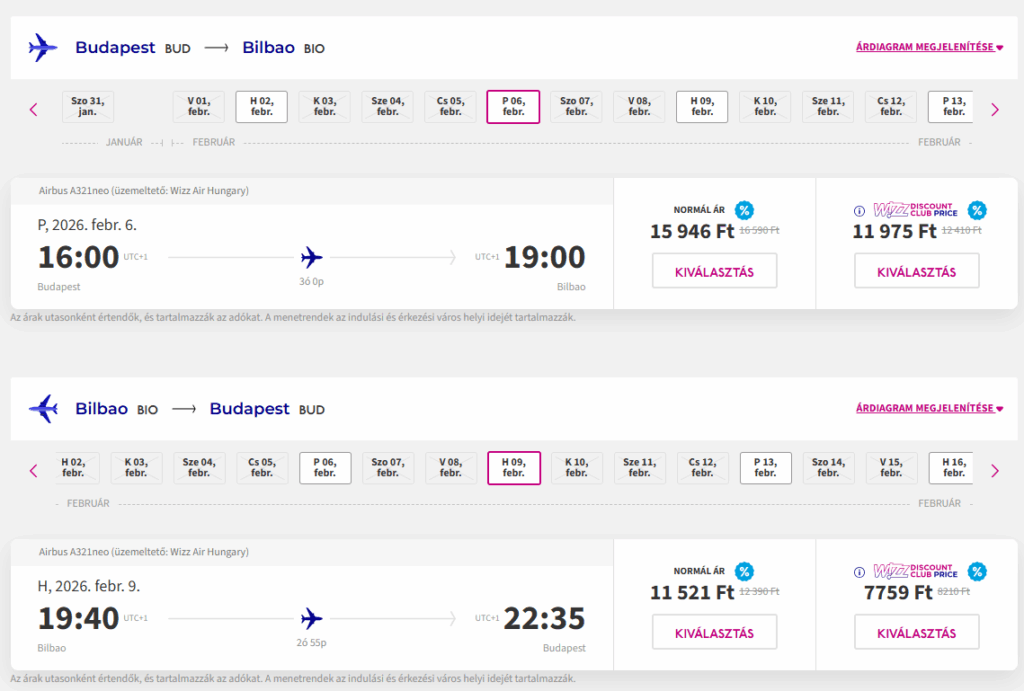
Task: Click the info icon beside outbound Wizz Discount Club price
Action: (858, 211)
